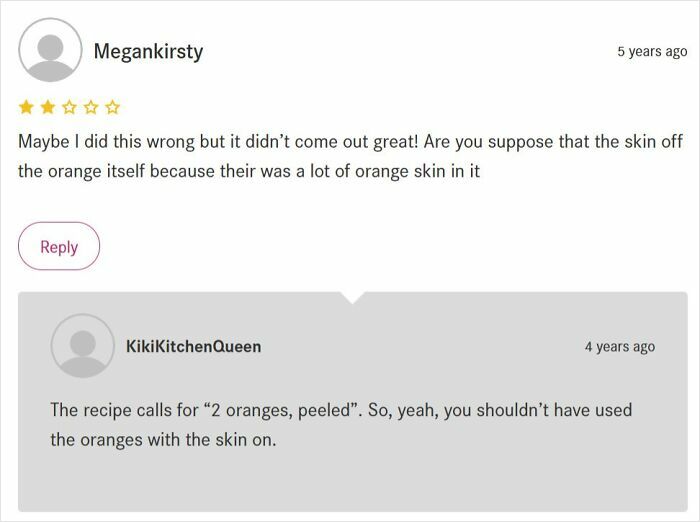700x522 pixels.
Task: Click the first filled gold star
Action: click(x=26, y=106)
